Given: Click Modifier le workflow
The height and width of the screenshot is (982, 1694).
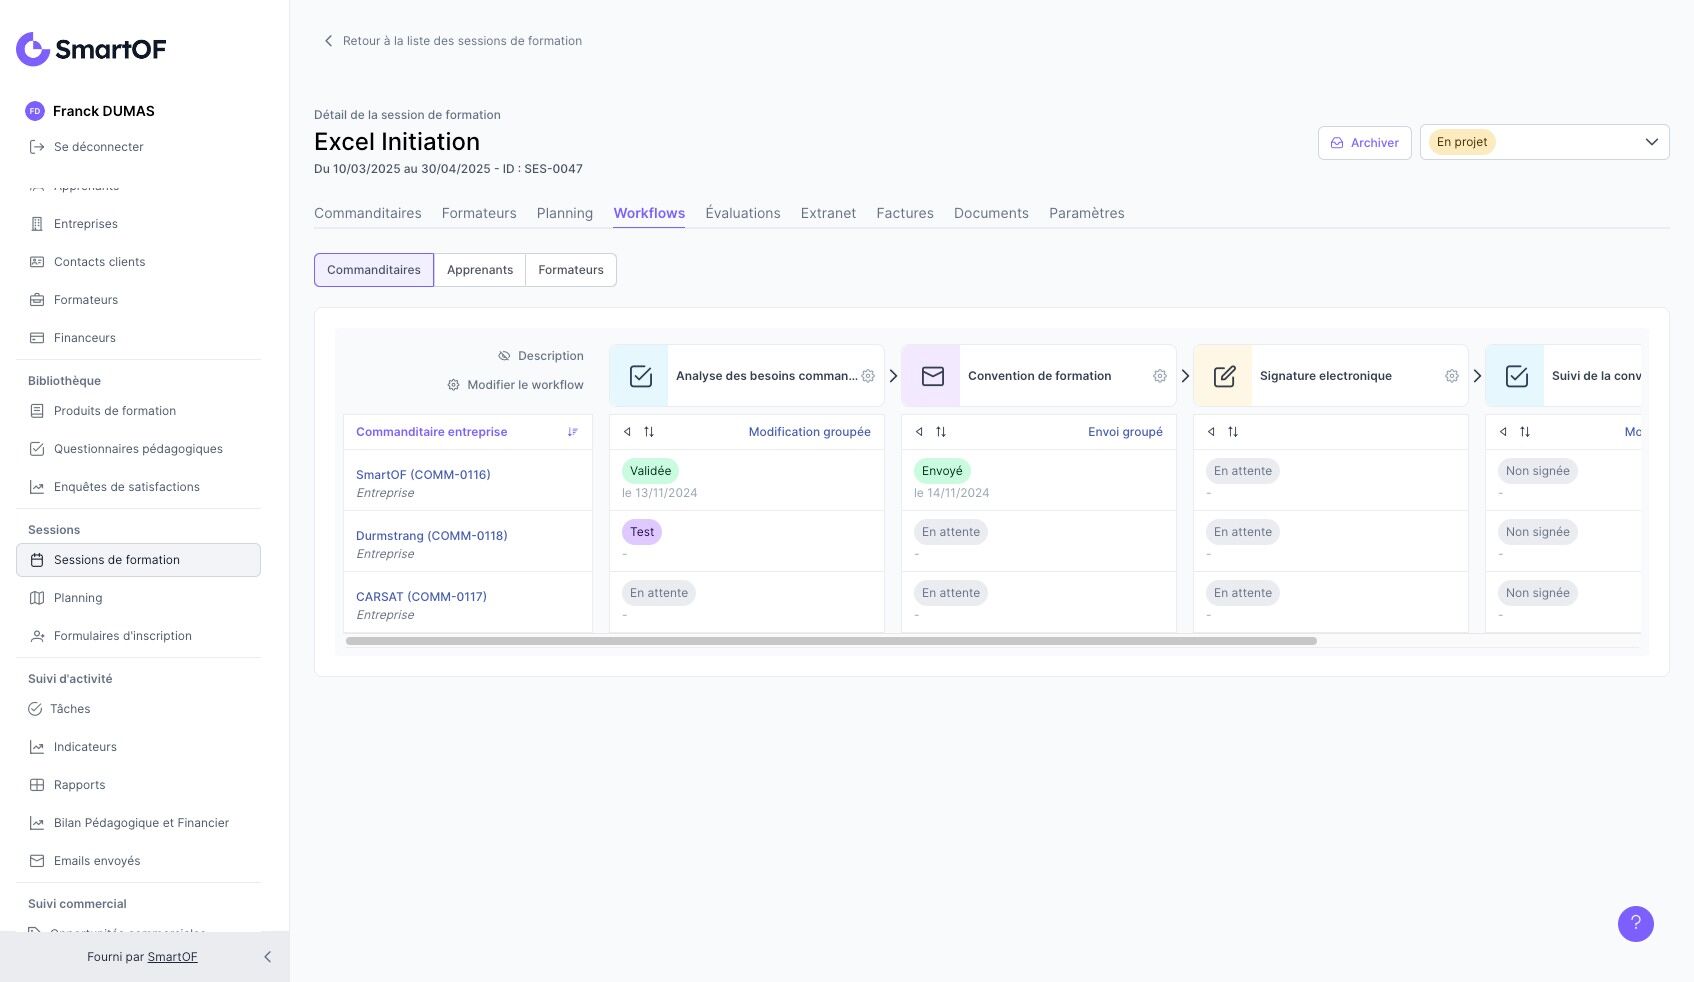Looking at the screenshot, I should pos(515,385).
